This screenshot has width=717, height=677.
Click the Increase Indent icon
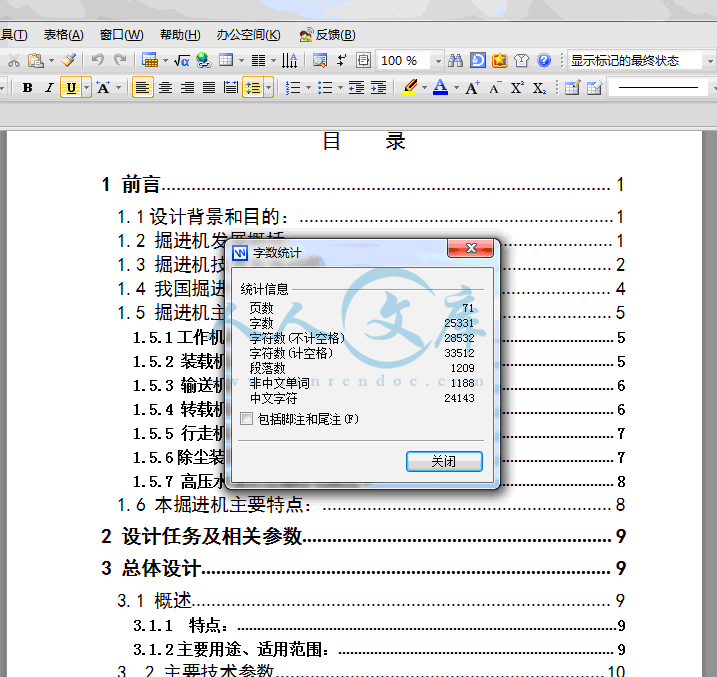pos(378,87)
